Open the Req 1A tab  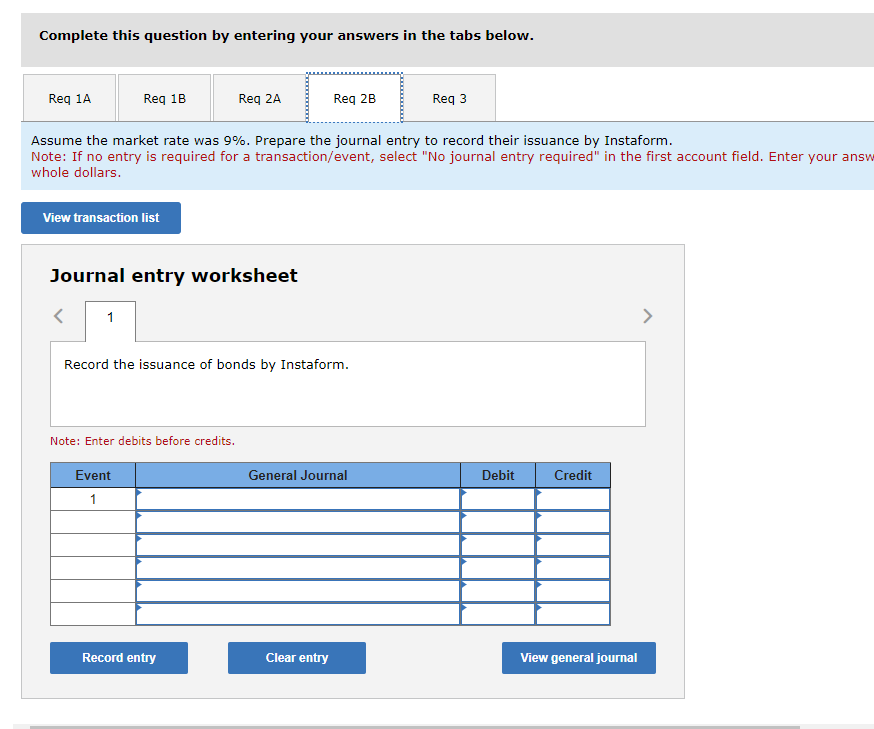click(70, 98)
